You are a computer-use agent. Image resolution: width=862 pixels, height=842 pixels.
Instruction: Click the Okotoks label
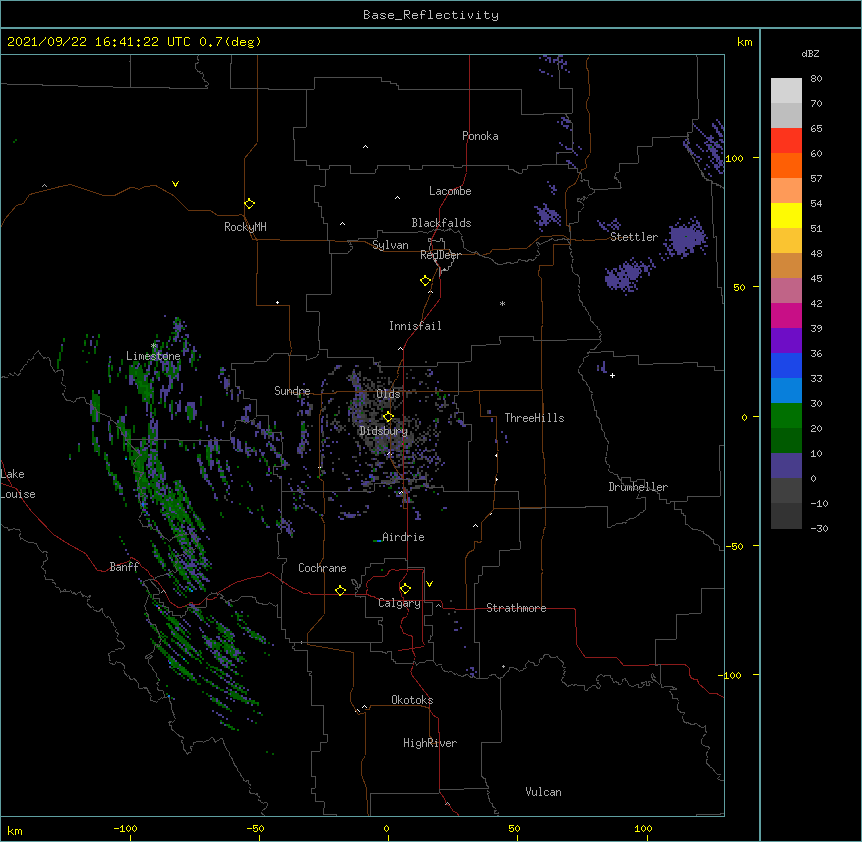(x=412, y=700)
